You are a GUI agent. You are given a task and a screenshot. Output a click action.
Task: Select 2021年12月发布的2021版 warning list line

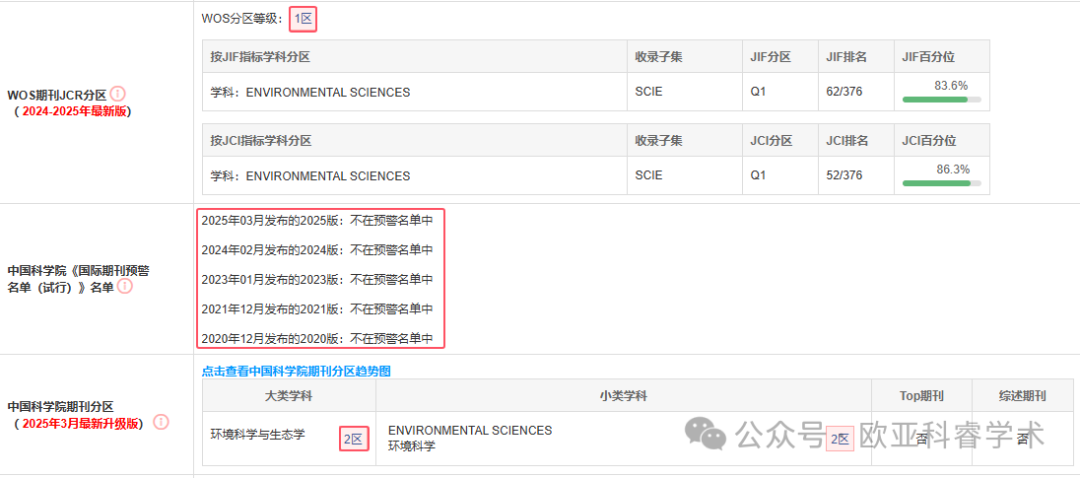(318, 309)
